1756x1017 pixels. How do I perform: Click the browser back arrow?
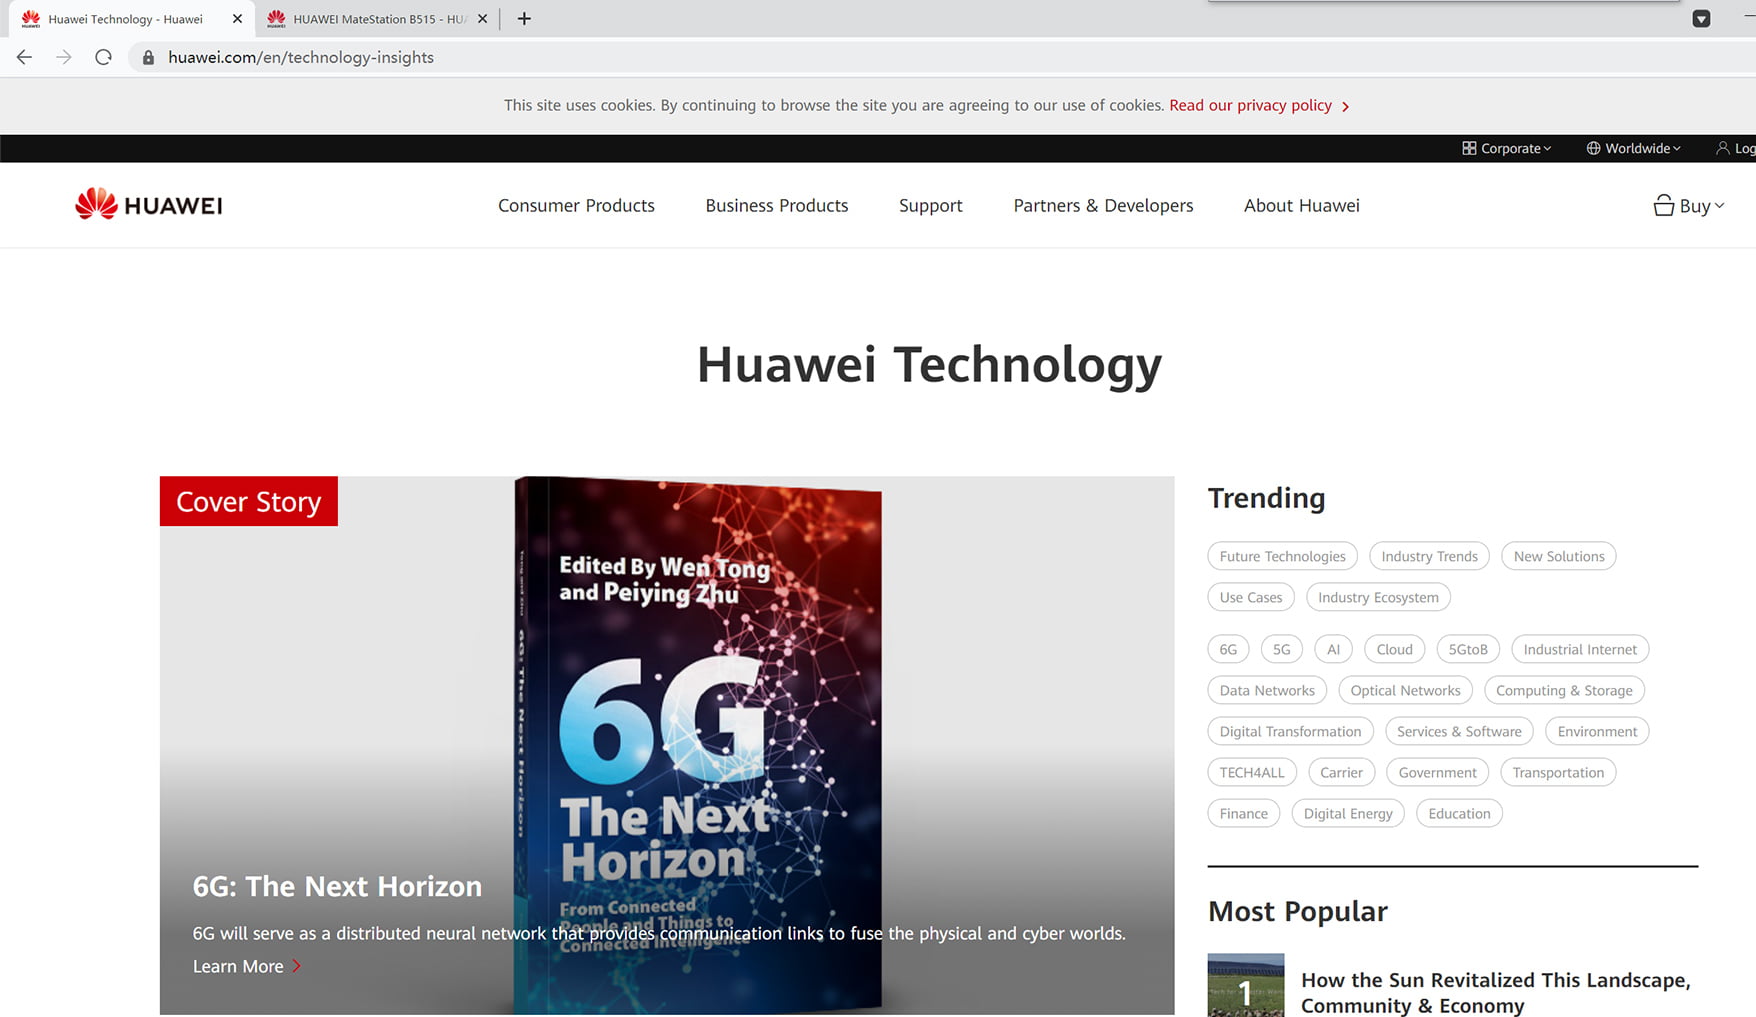24,57
